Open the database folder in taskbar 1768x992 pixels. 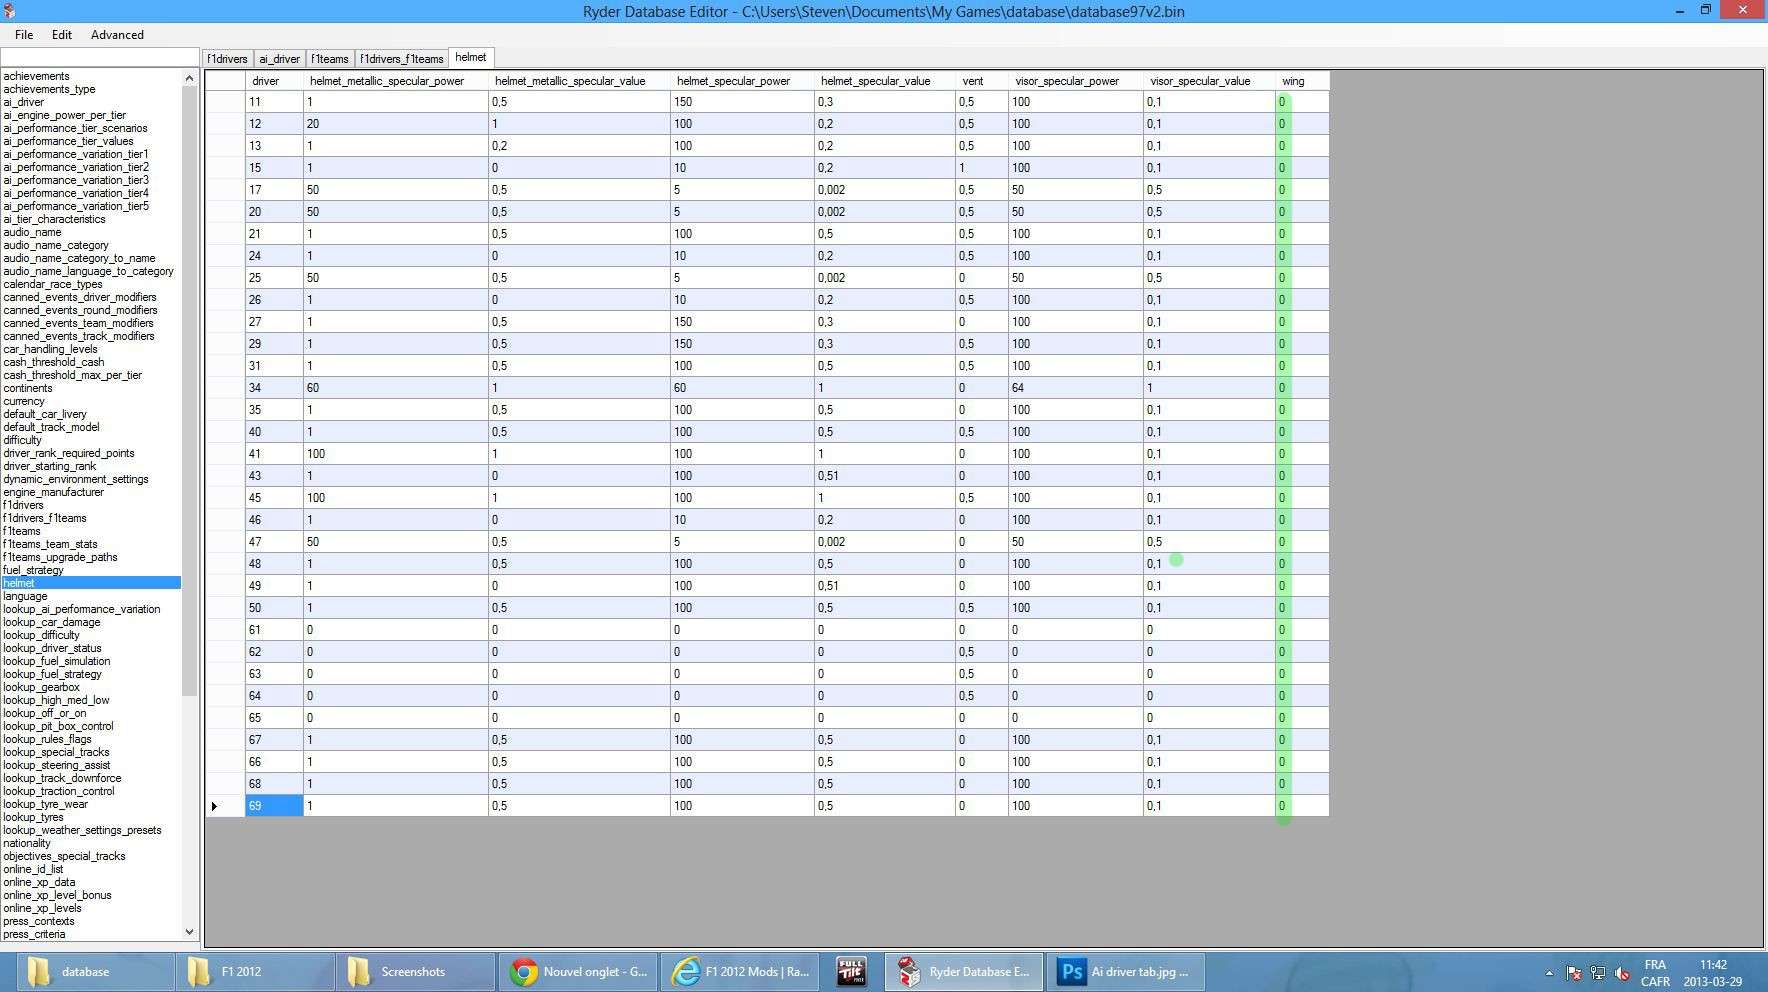95,972
